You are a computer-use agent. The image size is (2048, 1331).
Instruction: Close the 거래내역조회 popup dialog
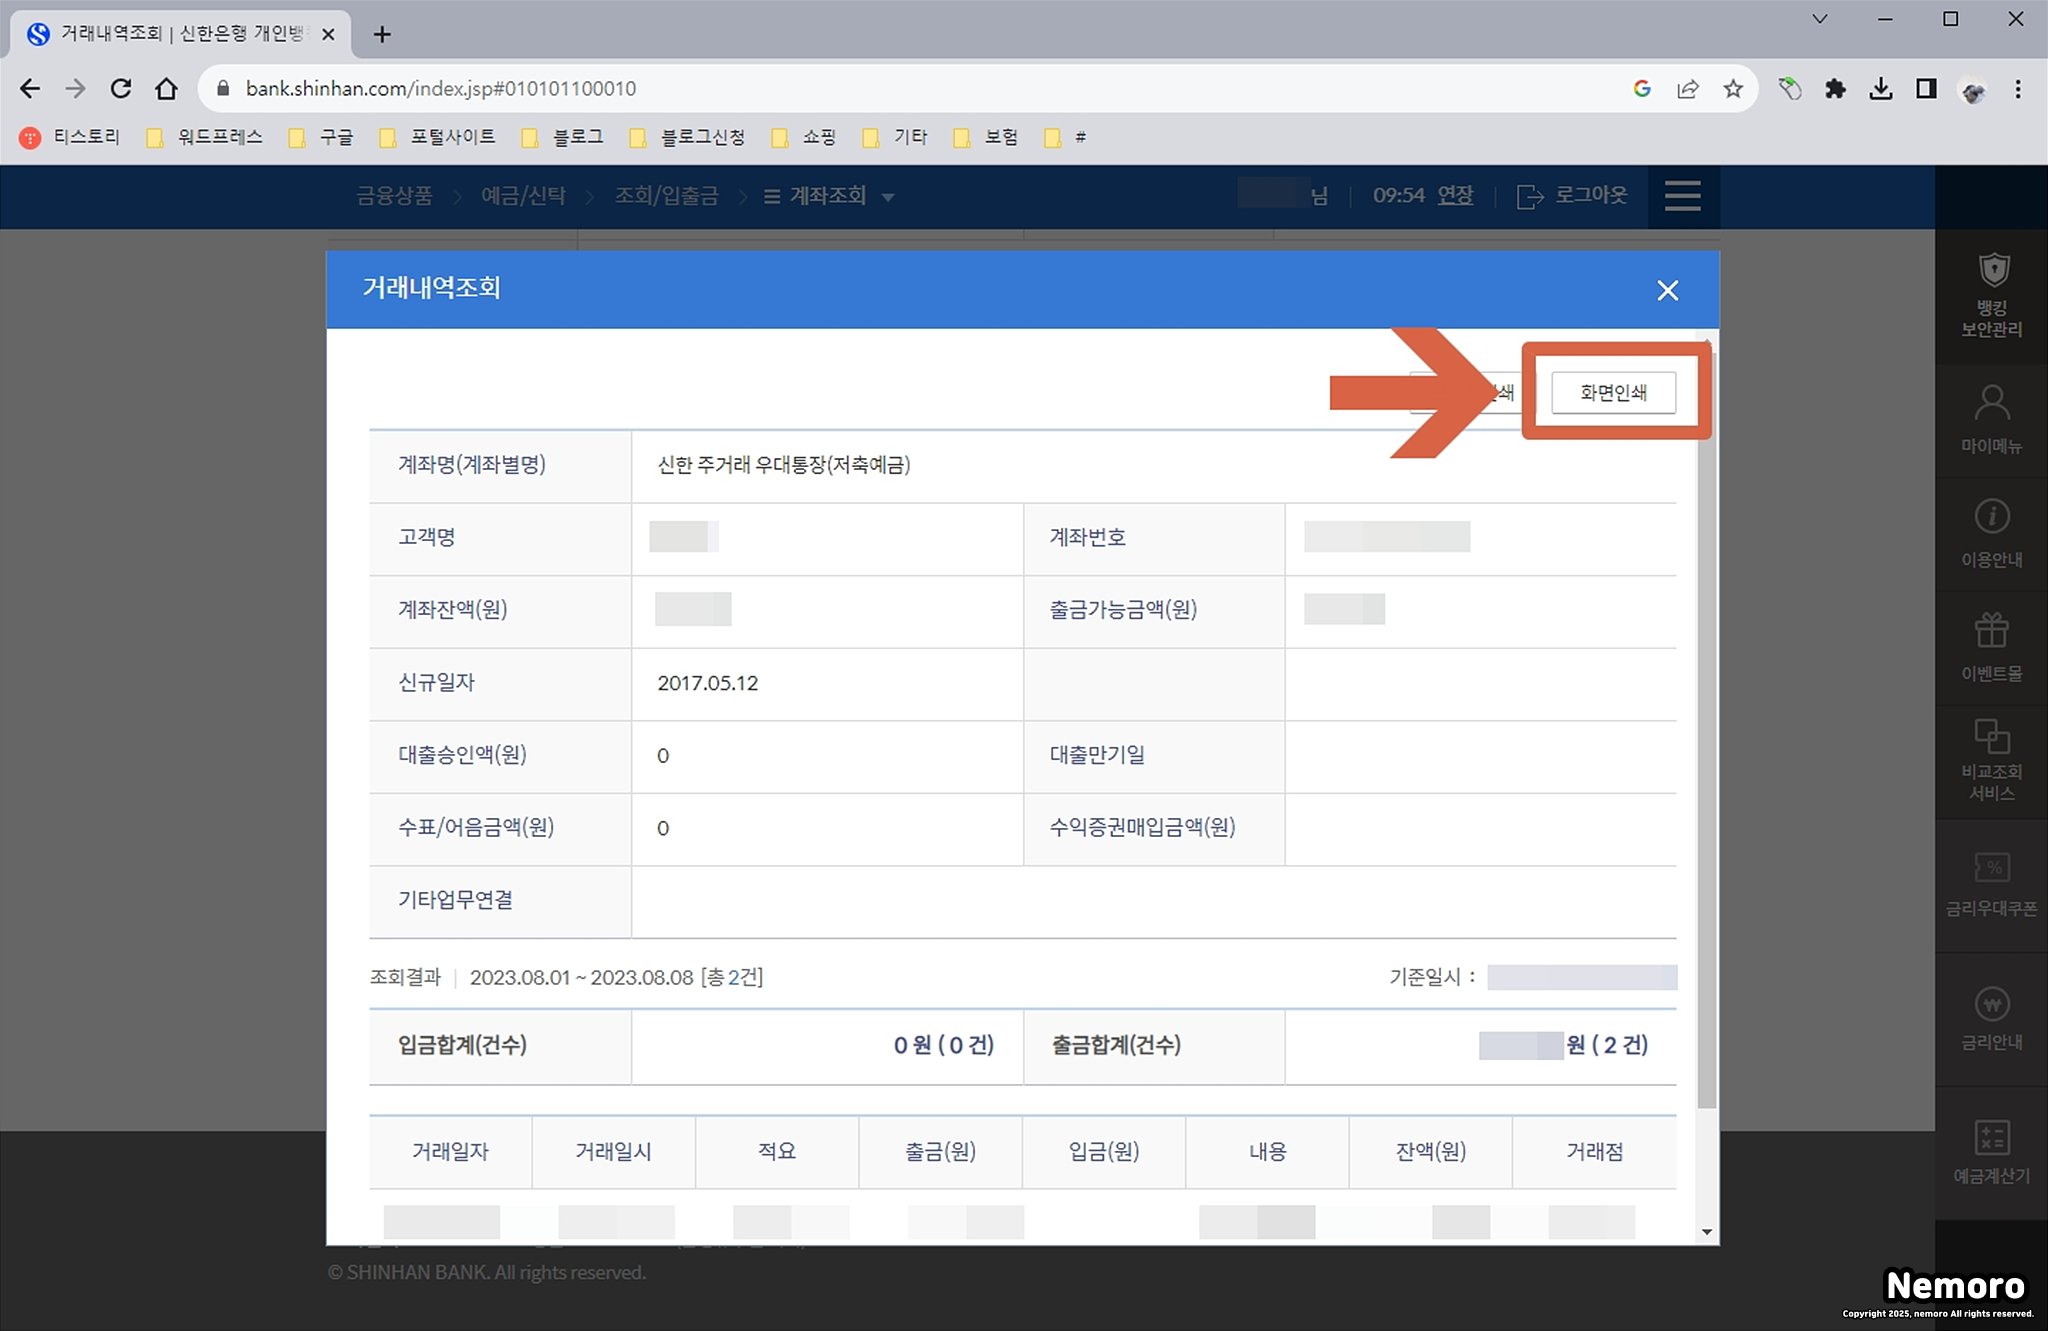pyautogui.click(x=1667, y=291)
